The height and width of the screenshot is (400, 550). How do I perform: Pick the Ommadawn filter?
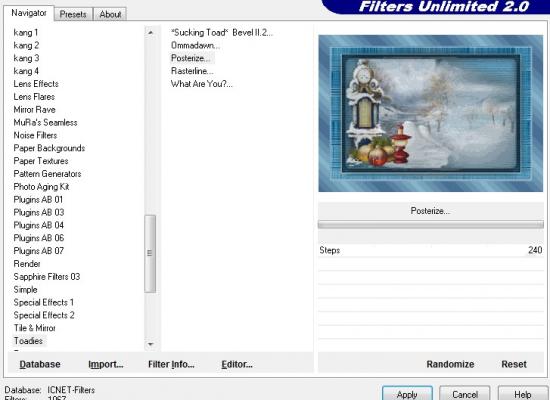pos(195,45)
